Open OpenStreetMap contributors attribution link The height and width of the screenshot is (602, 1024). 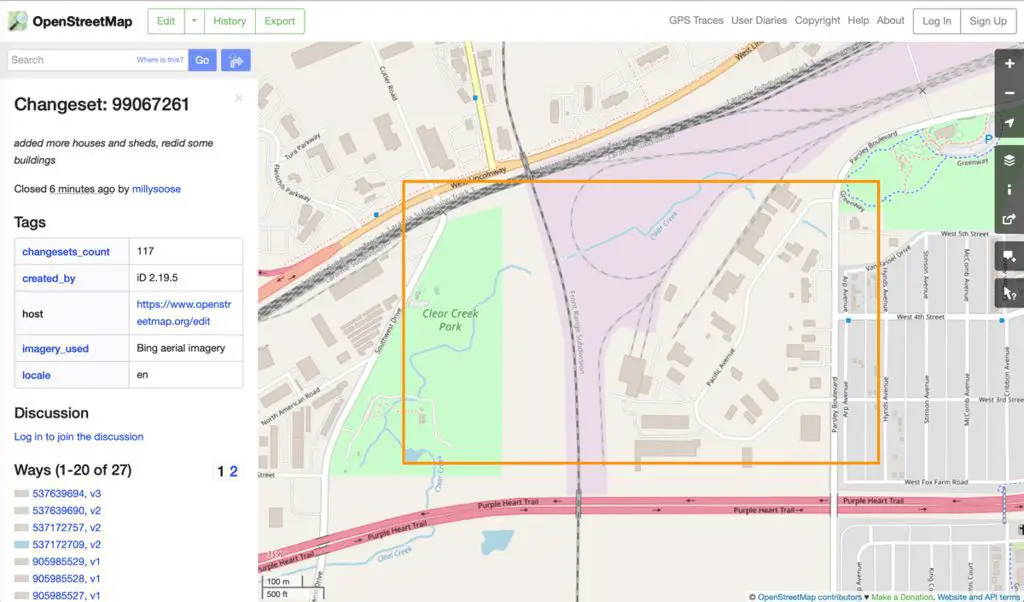[810, 597]
